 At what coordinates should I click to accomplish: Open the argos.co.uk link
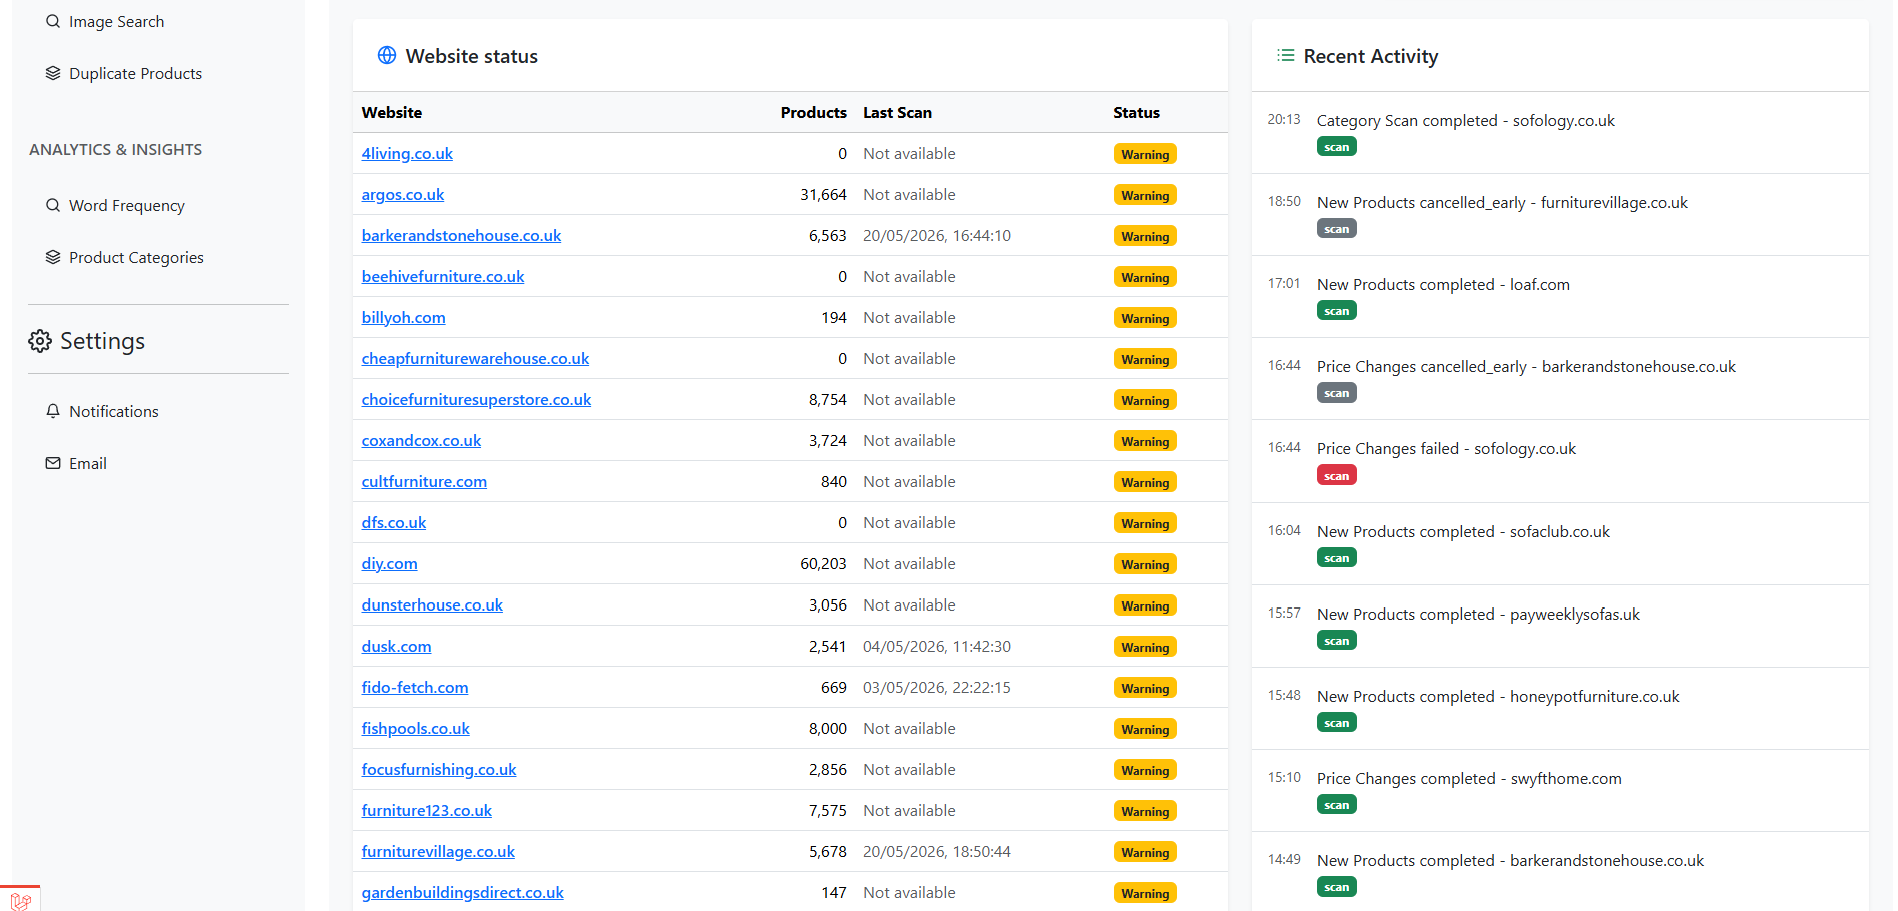click(403, 194)
